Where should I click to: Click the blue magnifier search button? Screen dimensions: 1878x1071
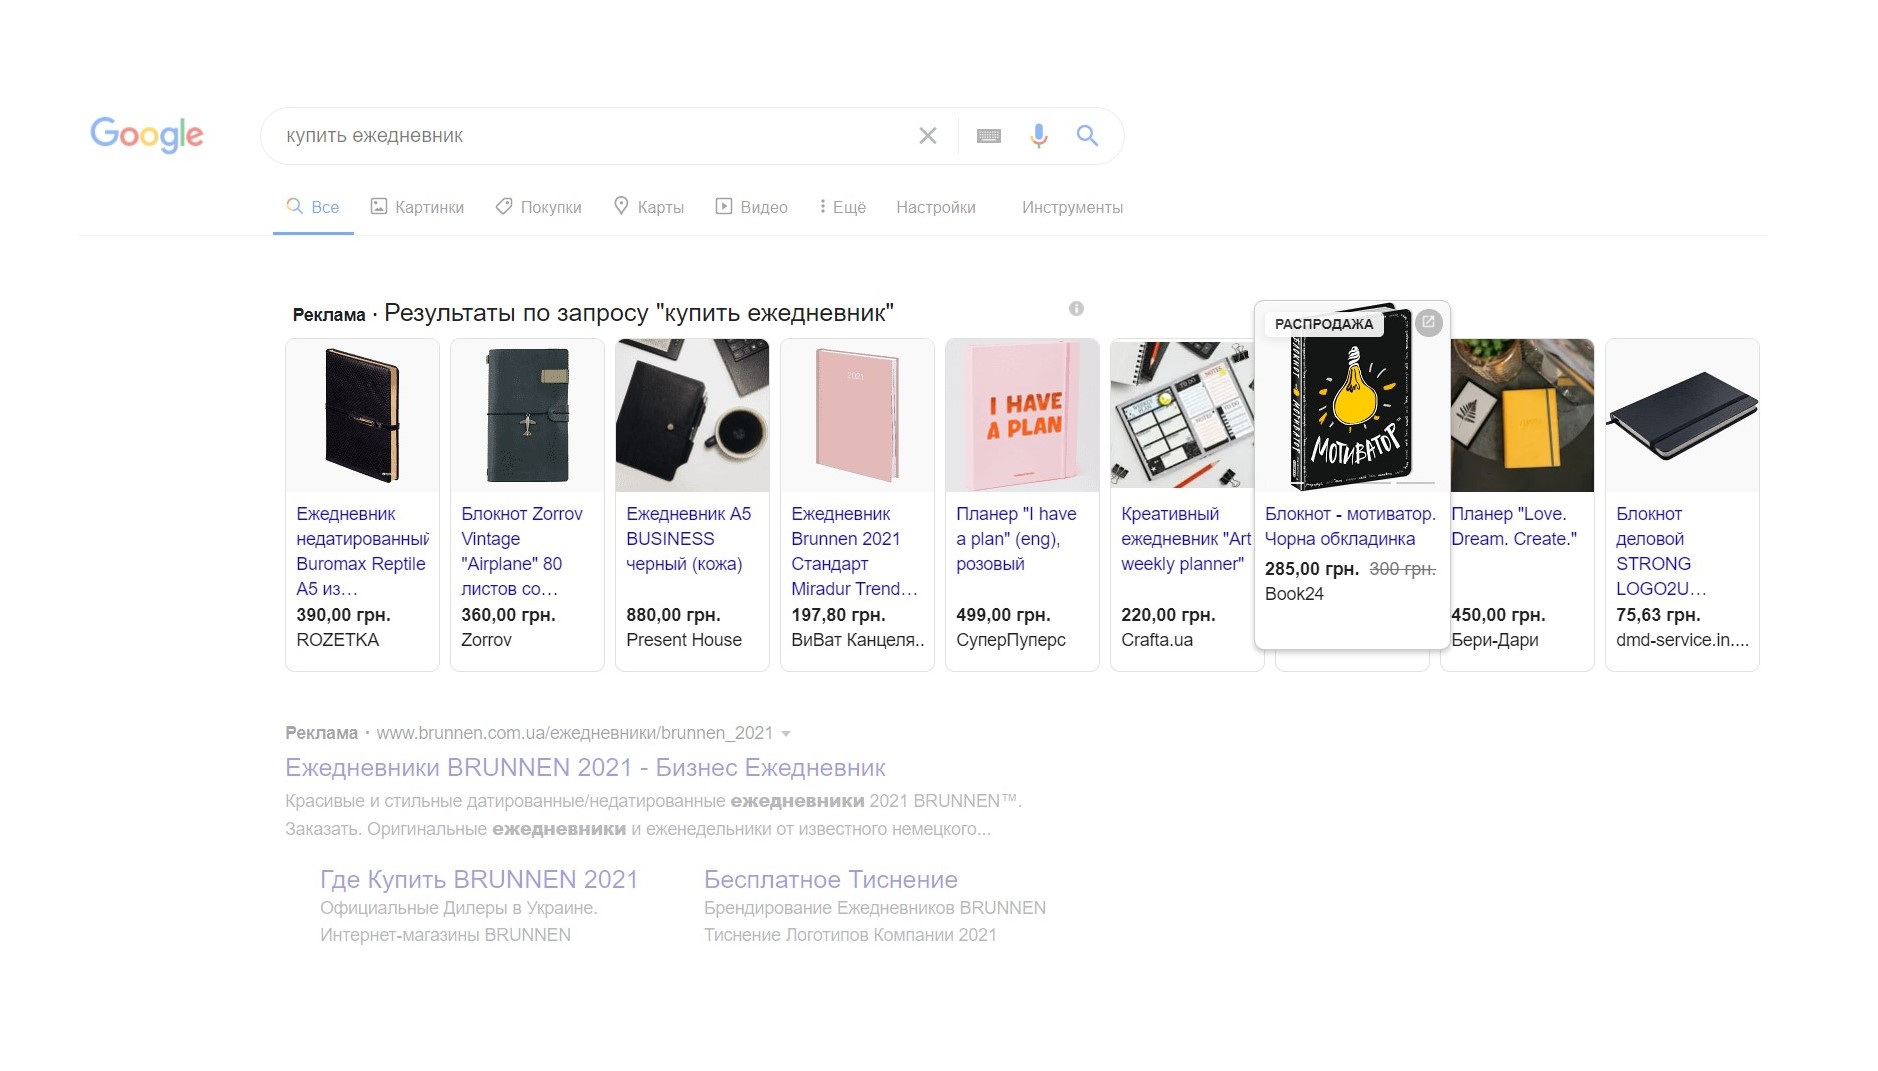tap(1087, 136)
